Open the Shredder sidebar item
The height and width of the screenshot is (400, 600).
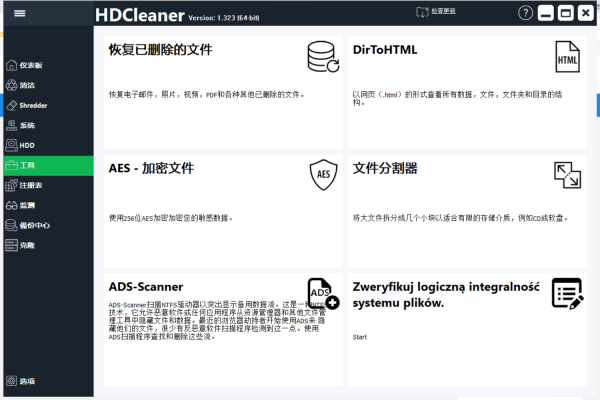tap(48, 105)
